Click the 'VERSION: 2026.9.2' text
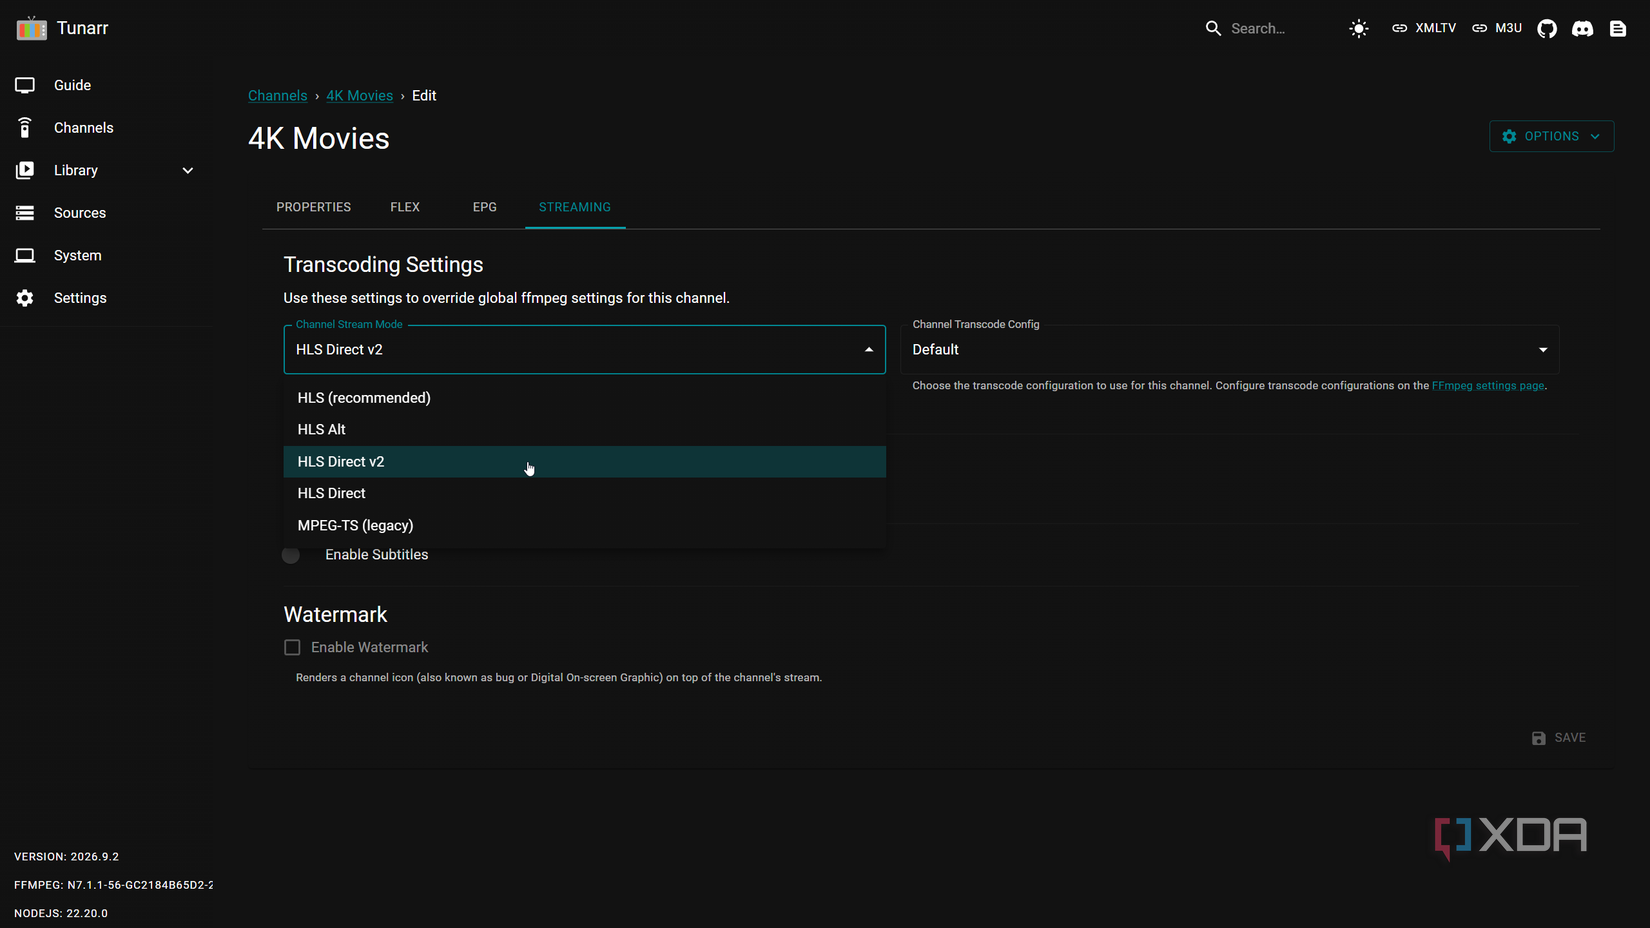 coord(66,857)
